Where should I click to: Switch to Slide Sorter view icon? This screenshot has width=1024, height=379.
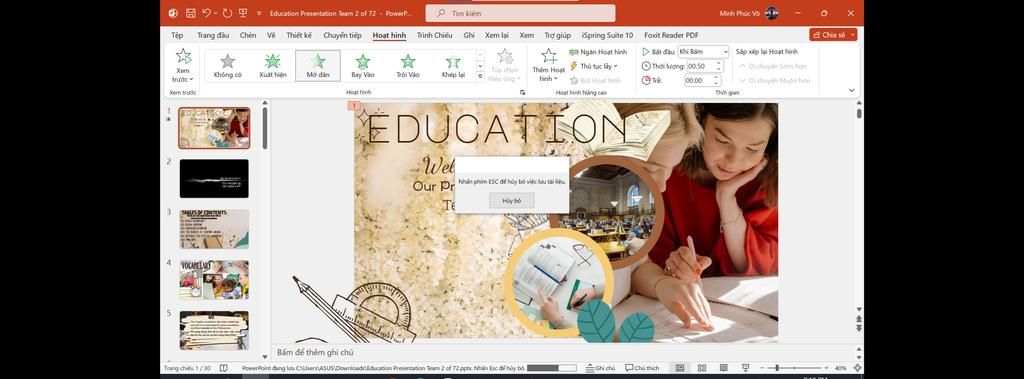pos(701,368)
